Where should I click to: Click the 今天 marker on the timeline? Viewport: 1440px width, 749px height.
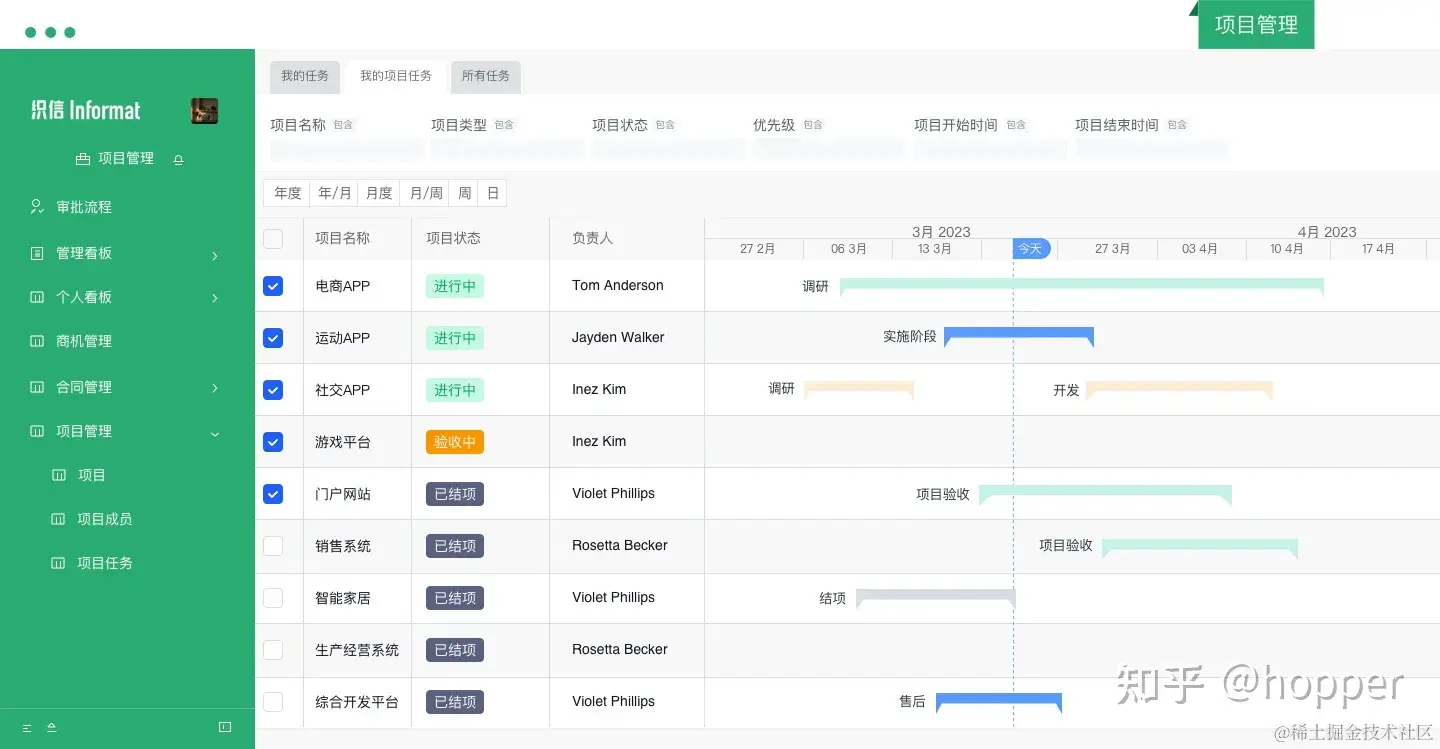[1031, 248]
